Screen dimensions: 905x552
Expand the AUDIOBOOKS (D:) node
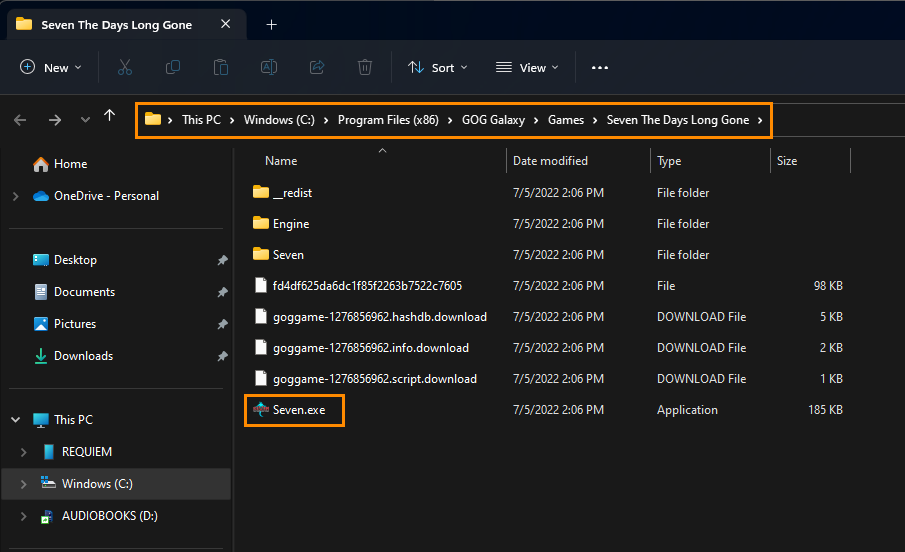(24, 516)
